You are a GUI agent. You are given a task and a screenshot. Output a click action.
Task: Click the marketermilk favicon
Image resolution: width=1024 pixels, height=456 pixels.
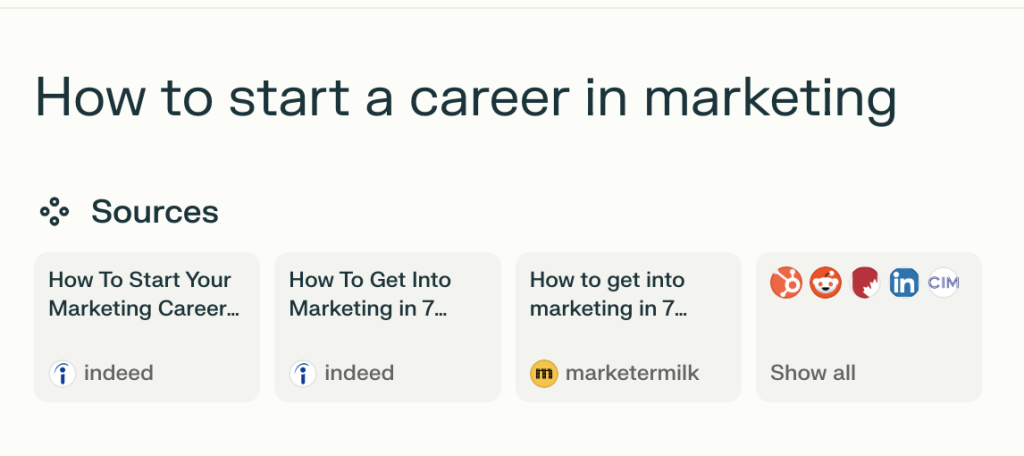(543, 373)
